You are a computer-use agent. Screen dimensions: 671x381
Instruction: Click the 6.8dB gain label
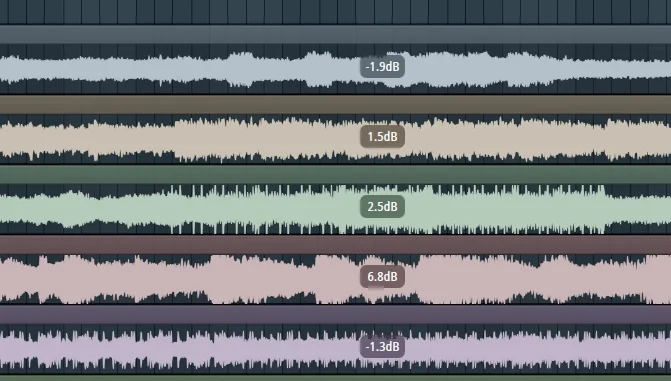tap(382, 277)
